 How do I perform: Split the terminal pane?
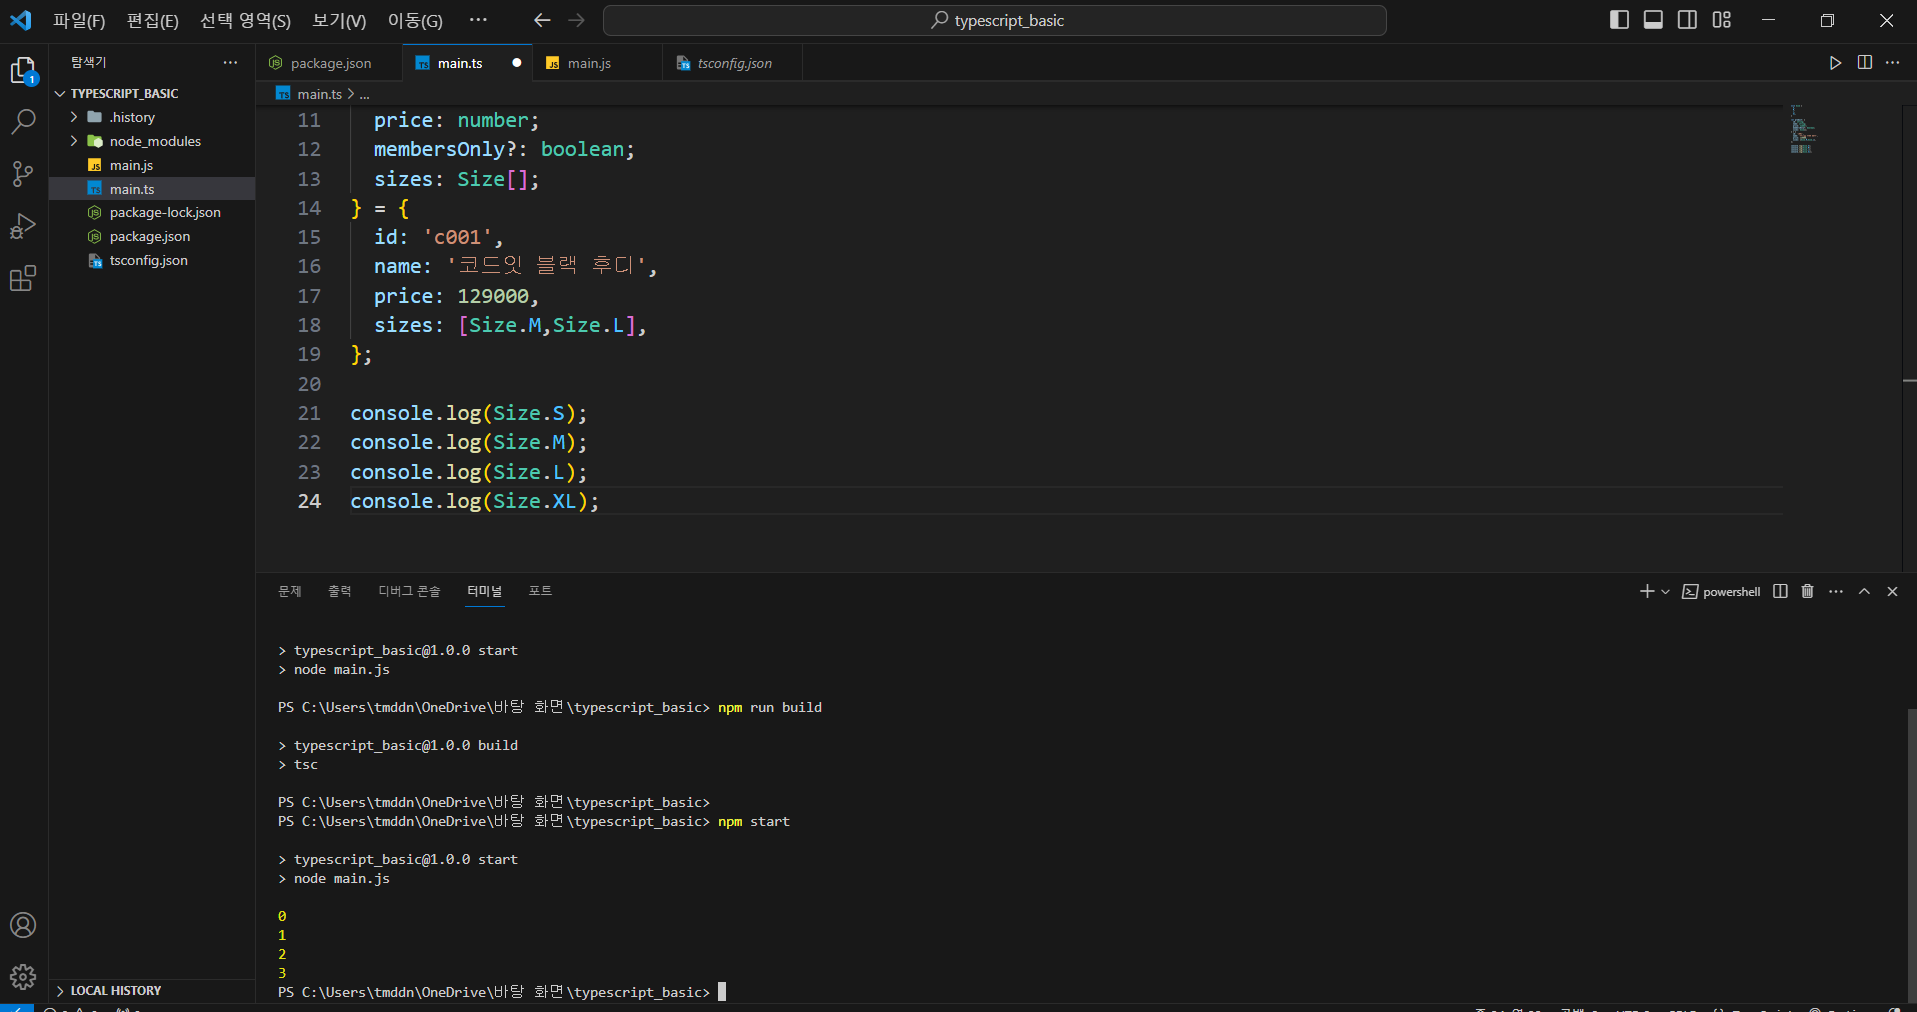coord(1780,591)
